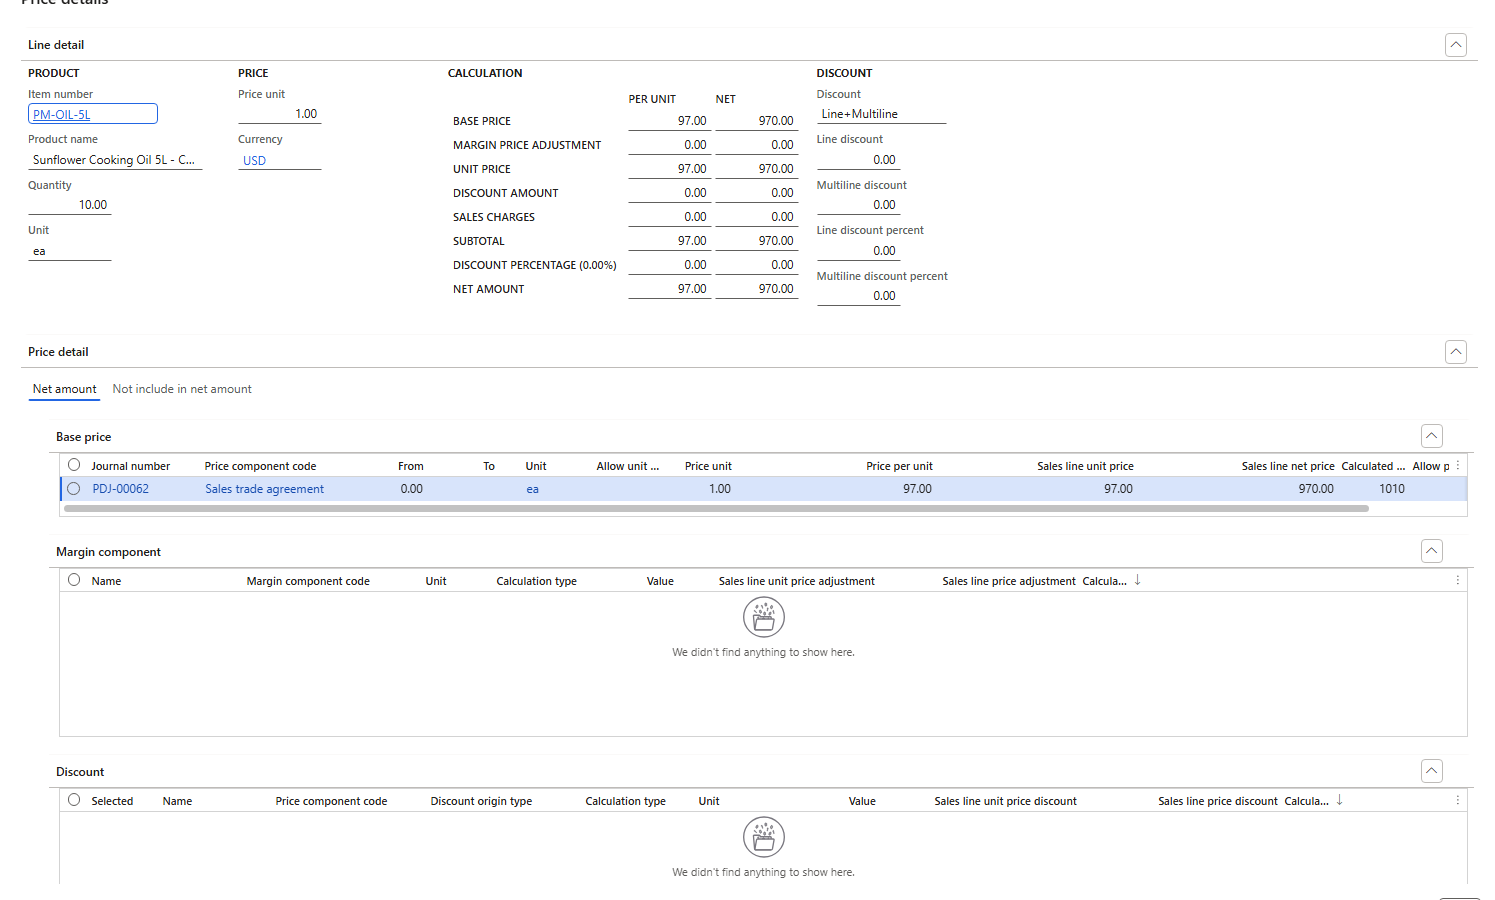Open the USD currency link
This screenshot has height=900, width=1495.
pyautogui.click(x=254, y=161)
